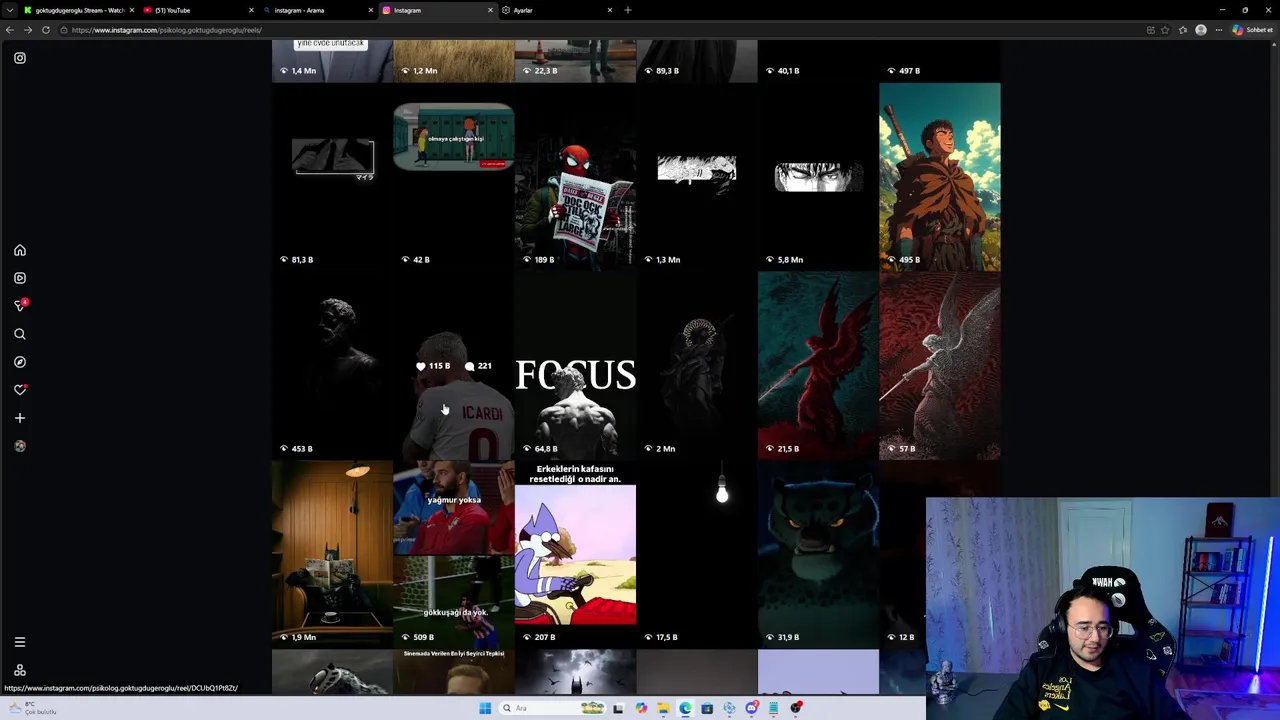Open Microsoft Store from taskbar
This screenshot has height=720, width=1280.
coord(707,708)
